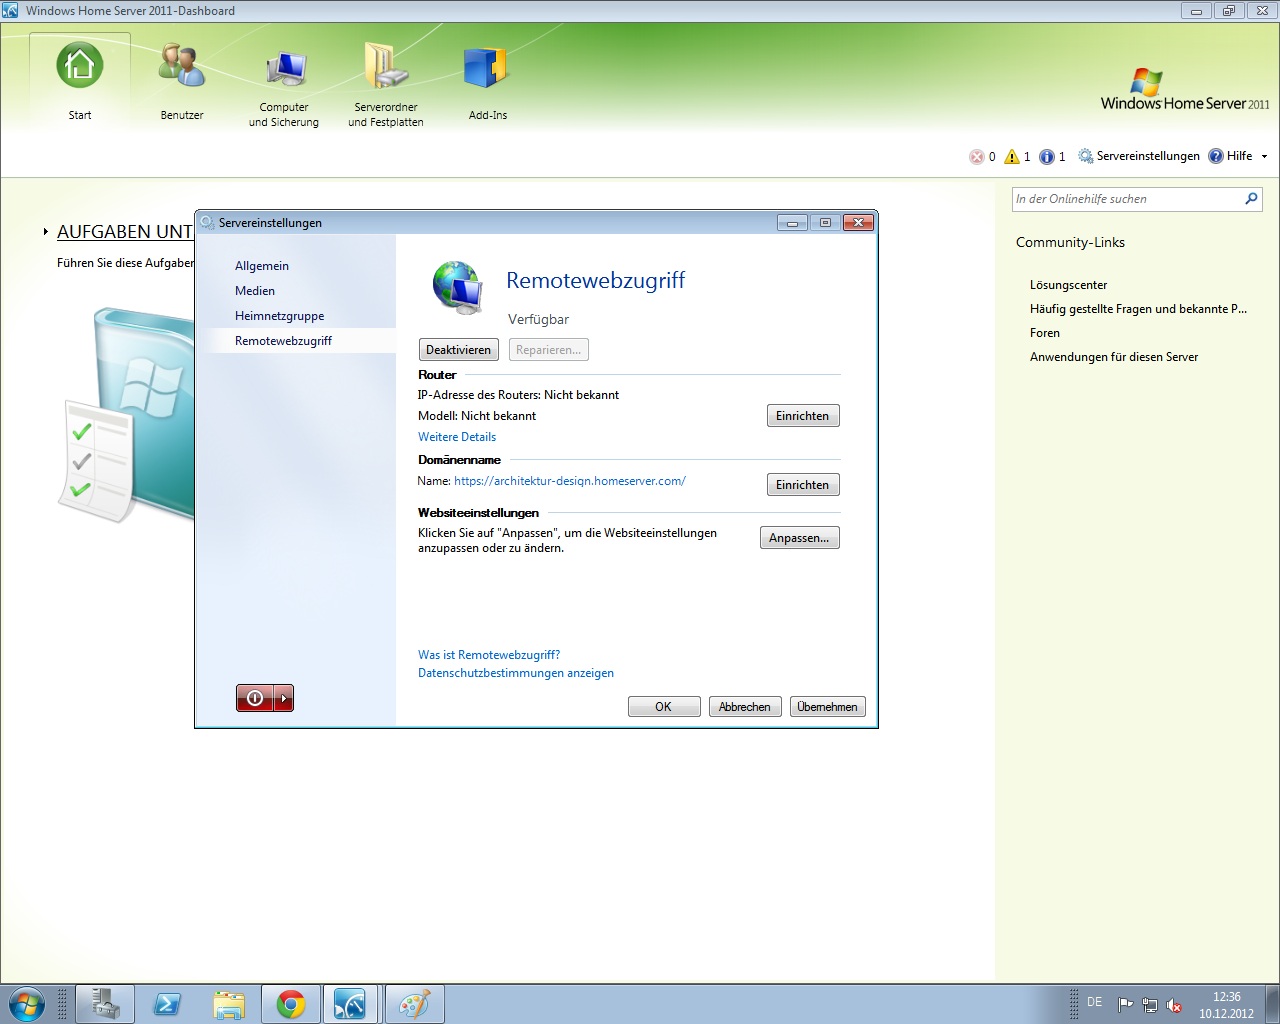The image size is (1280, 1024).
Task: Click Einrichten for the Router
Action: 803,416
